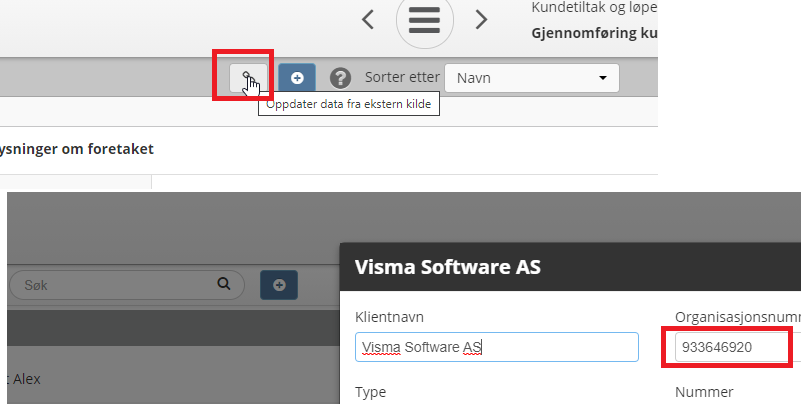Go to the next step arrow
The height and width of the screenshot is (415, 801).
coord(481,19)
